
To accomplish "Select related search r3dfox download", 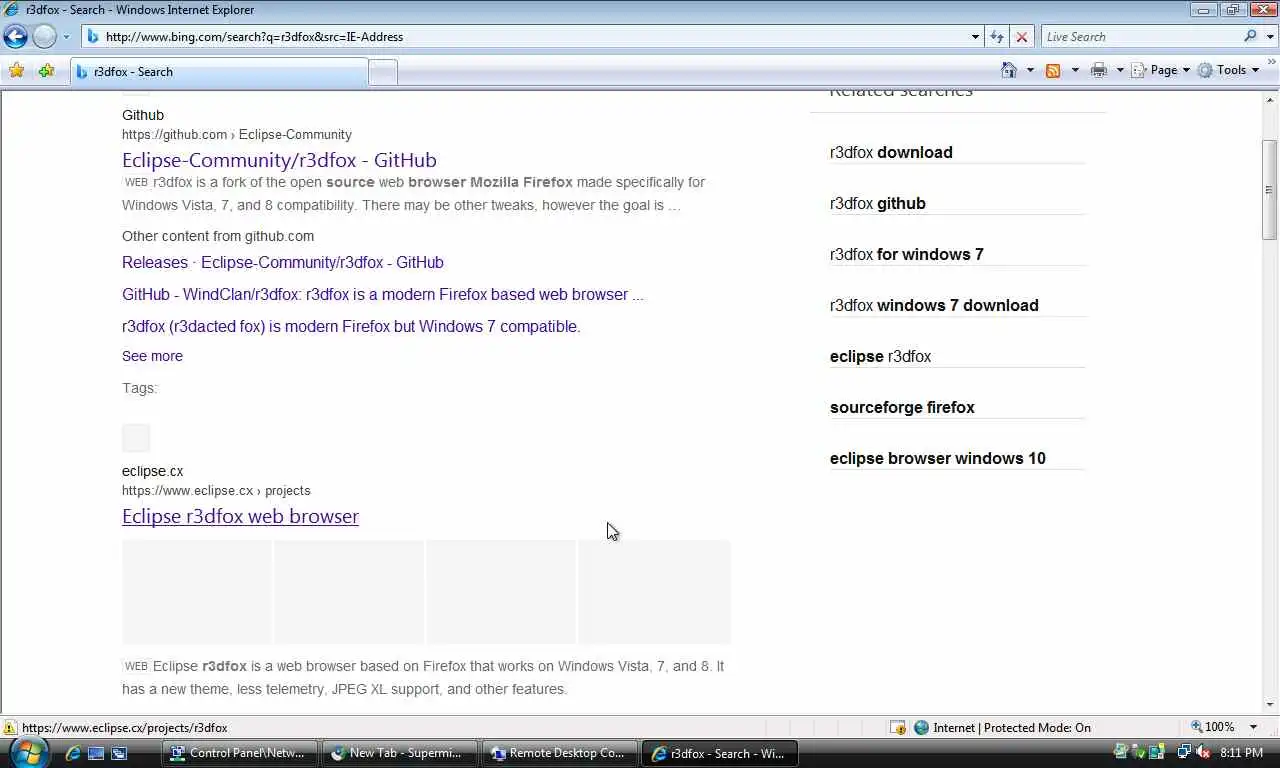I will click(891, 152).
